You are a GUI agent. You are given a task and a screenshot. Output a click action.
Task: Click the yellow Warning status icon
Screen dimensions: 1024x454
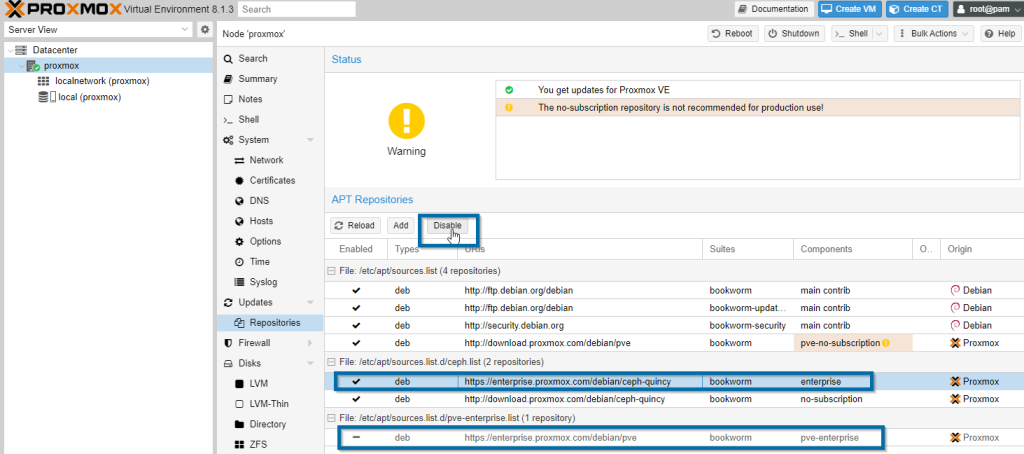[406, 120]
